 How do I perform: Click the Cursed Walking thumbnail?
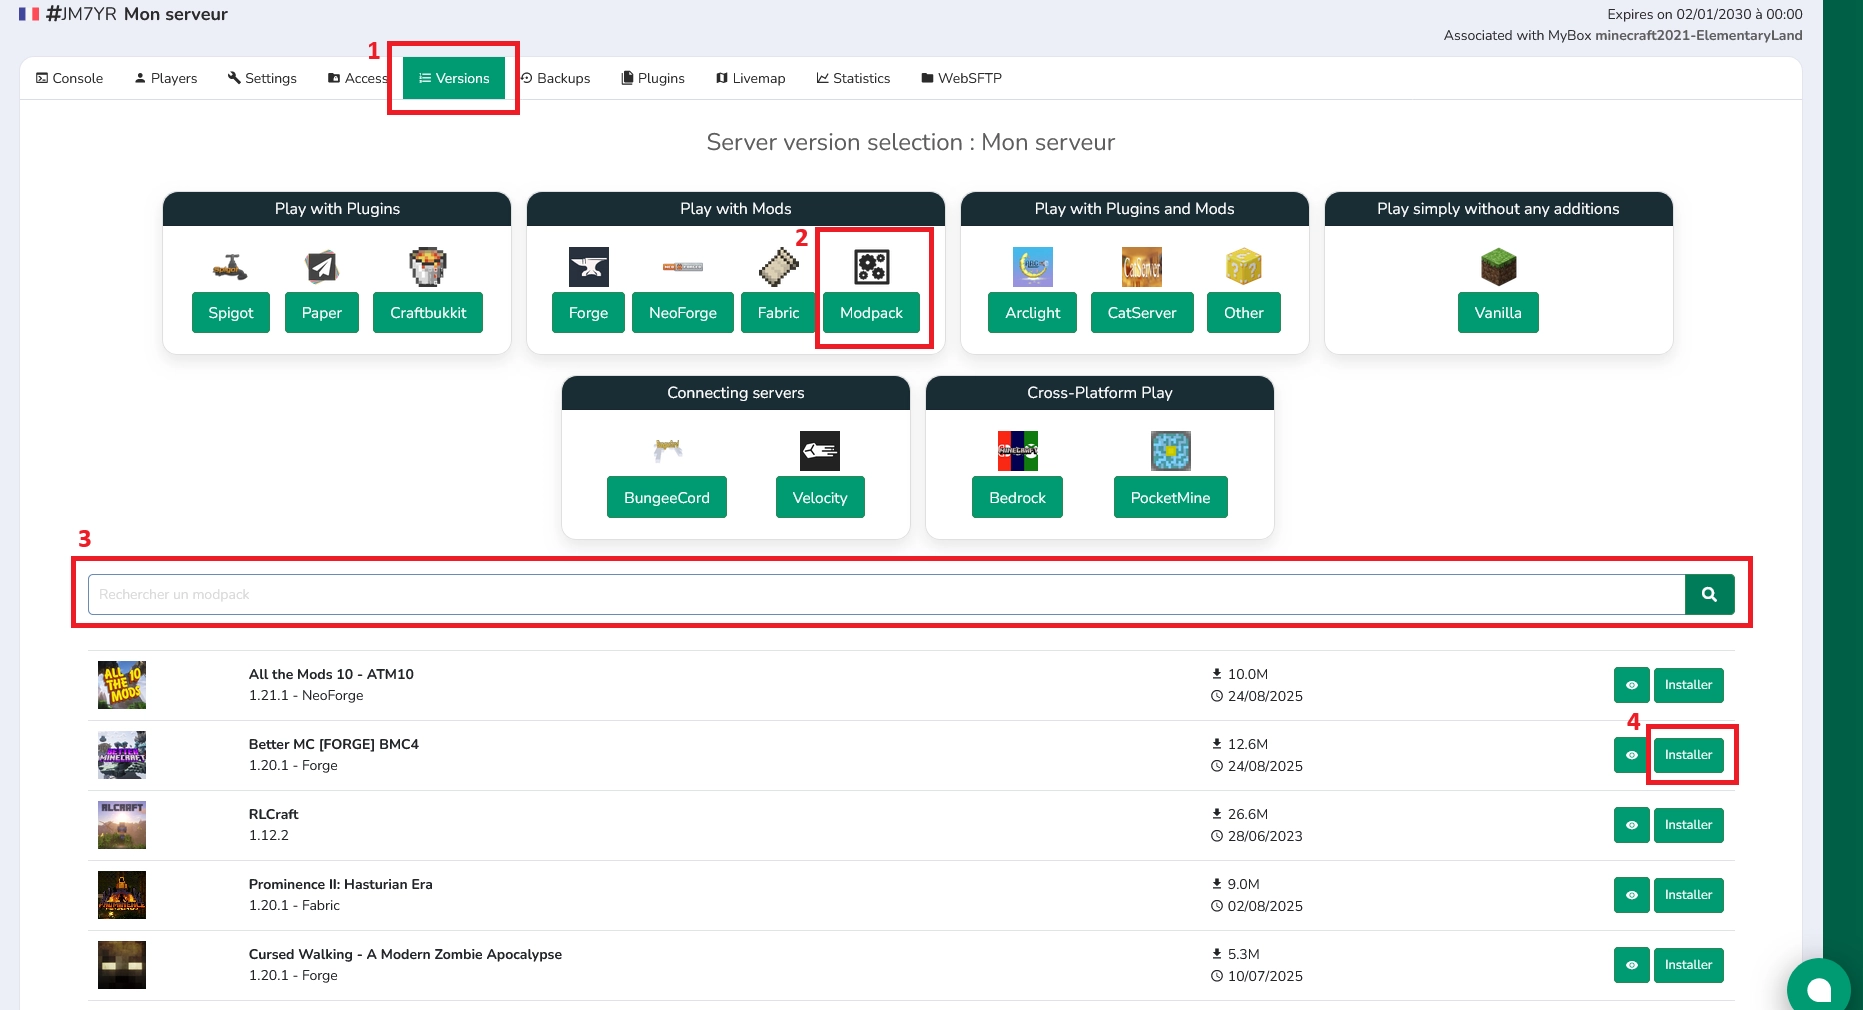[x=122, y=965]
